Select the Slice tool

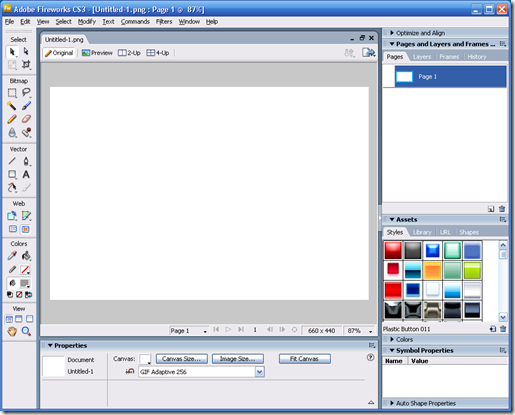(x=26, y=216)
